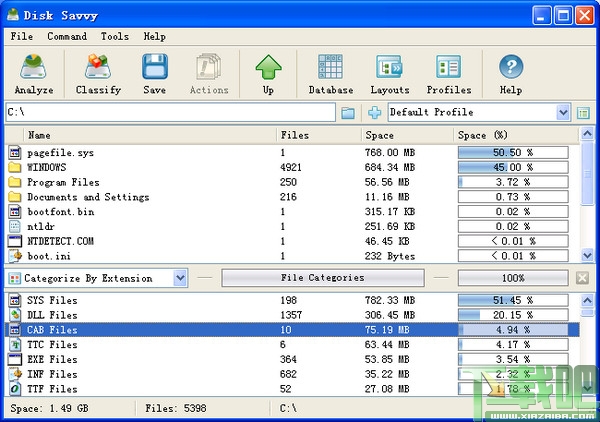Click the Files: 5398 status entry
This screenshot has width=600, height=422.
click(x=176, y=409)
